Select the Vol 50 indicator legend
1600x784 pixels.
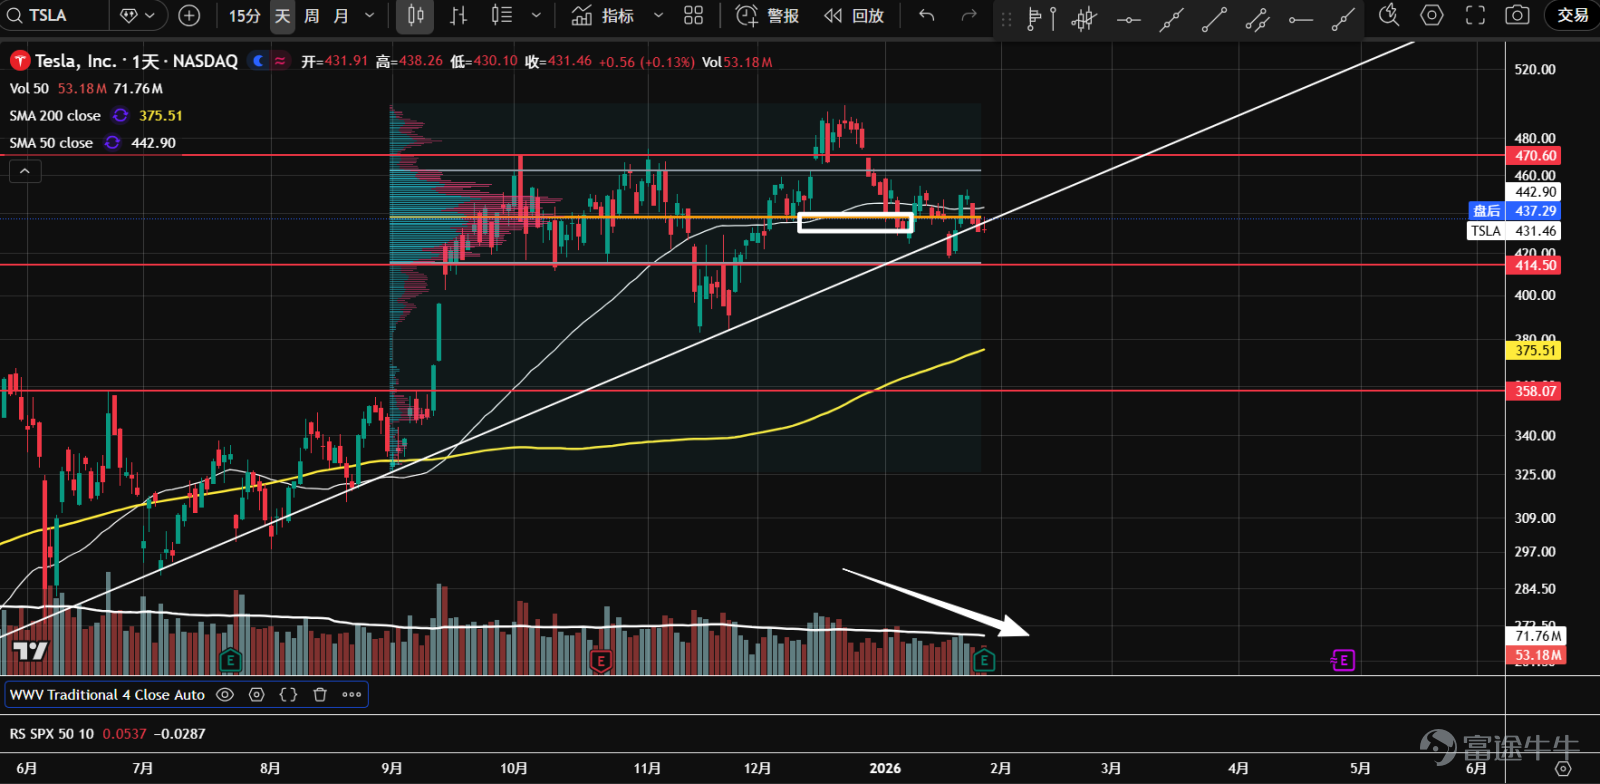(29, 88)
